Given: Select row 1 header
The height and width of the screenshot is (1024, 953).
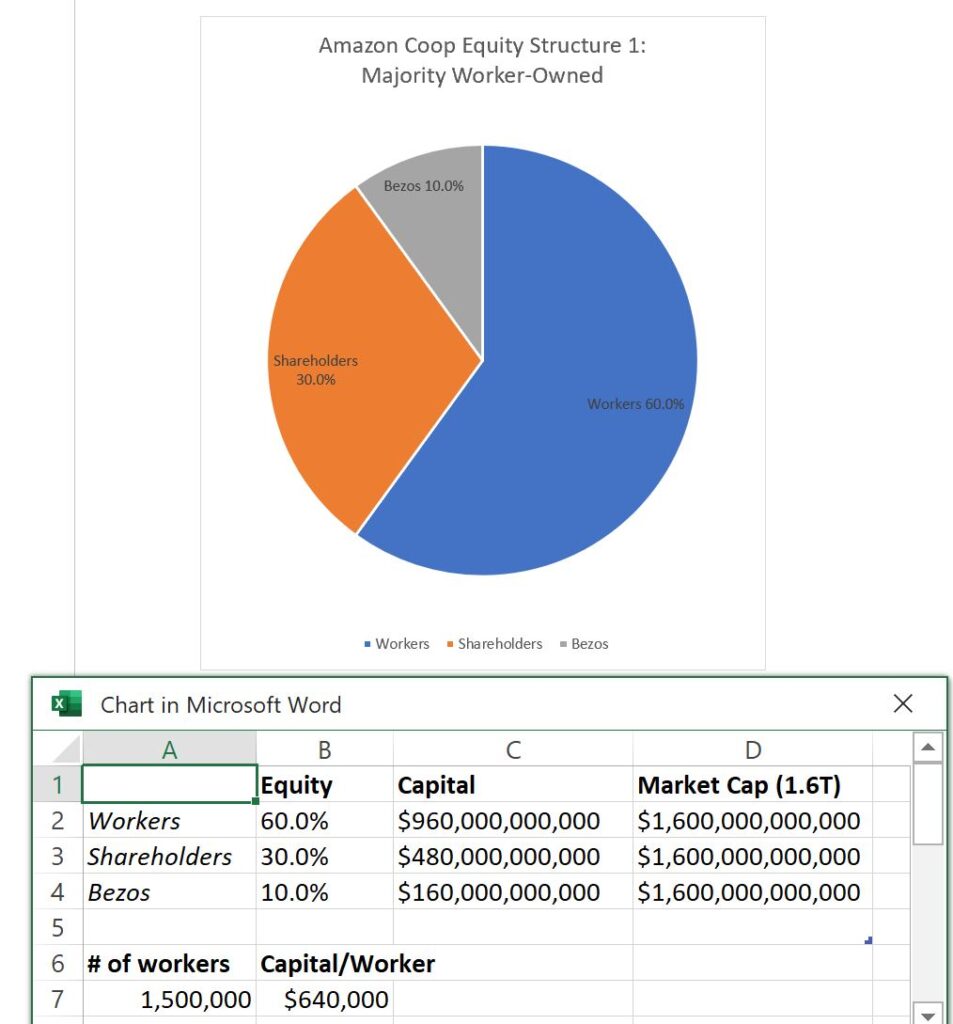Looking at the screenshot, I should point(57,784).
